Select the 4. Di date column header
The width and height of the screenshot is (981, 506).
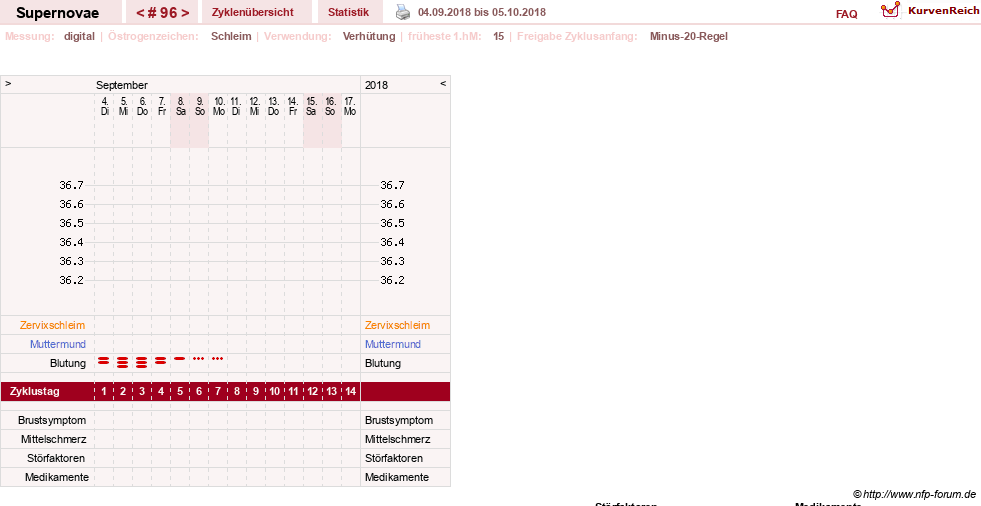104,106
